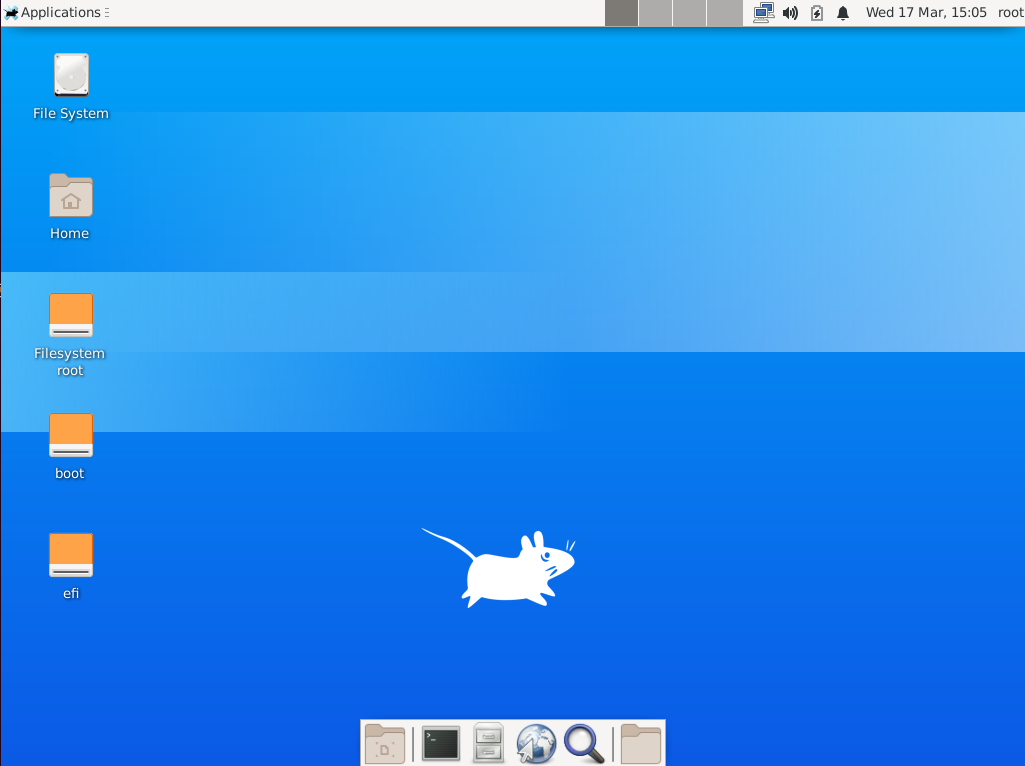Open the directory menu folder in dock

pyautogui.click(x=641, y=744)
